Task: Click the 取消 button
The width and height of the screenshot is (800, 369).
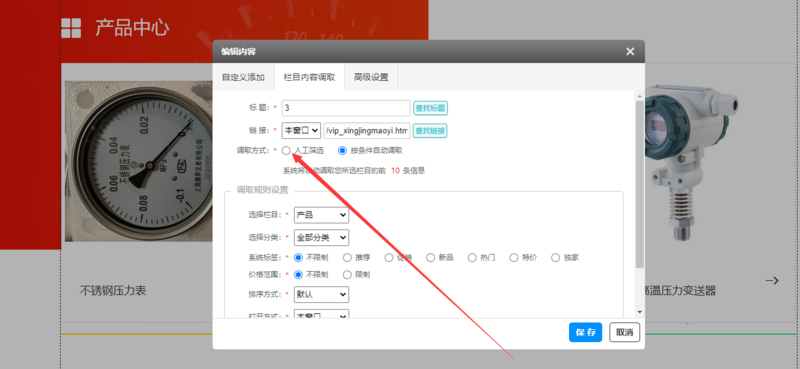Action: click(624, 332)
